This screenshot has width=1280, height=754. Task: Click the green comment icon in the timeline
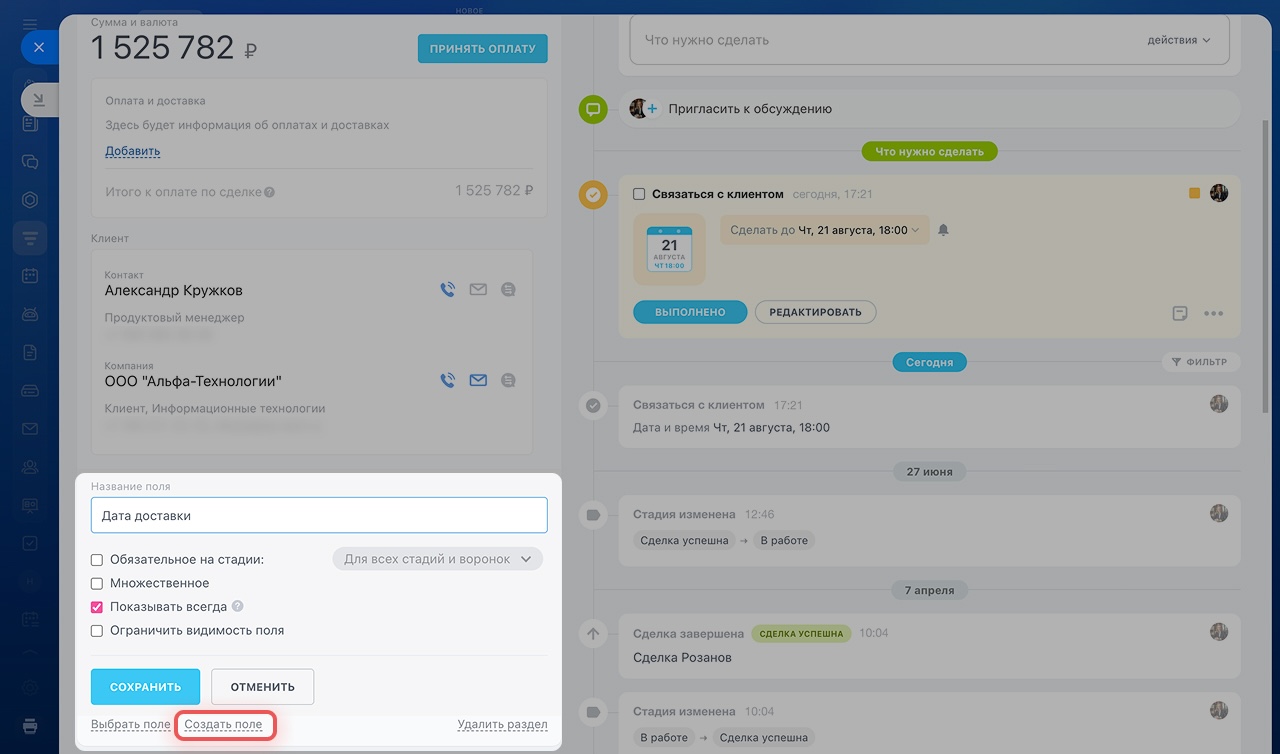[x=593, y=109]
